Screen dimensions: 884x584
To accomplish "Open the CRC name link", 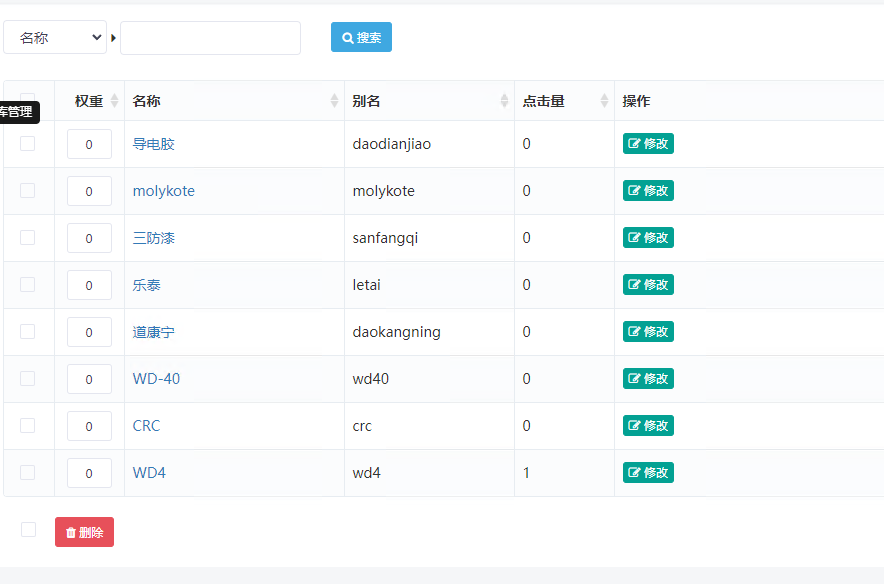I will tap(147, 426).
